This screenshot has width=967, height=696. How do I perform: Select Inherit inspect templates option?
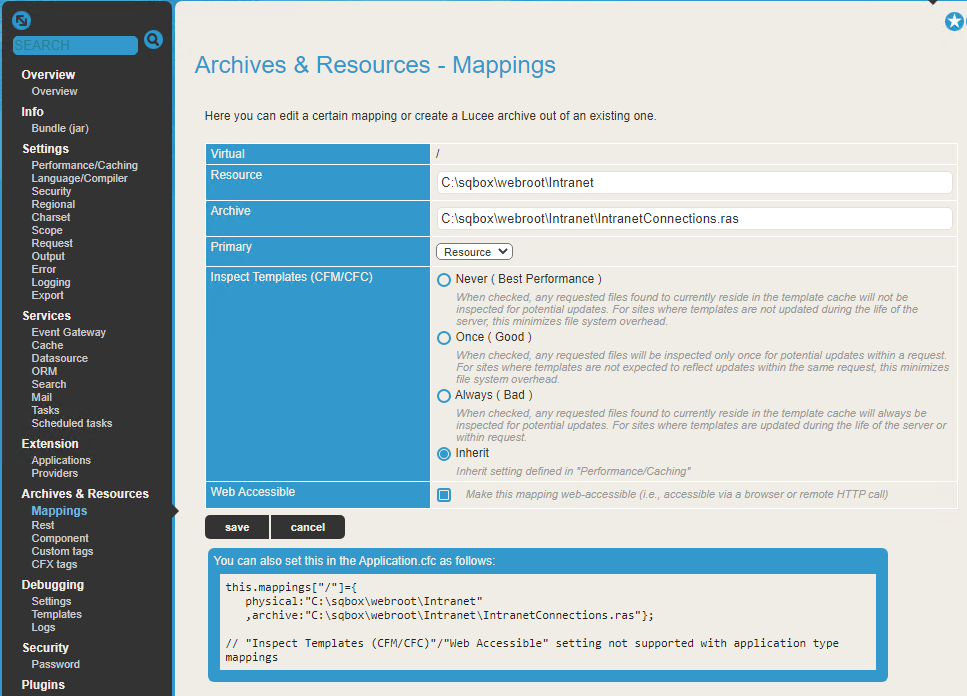pyautogui.click(x=443, y=454)
